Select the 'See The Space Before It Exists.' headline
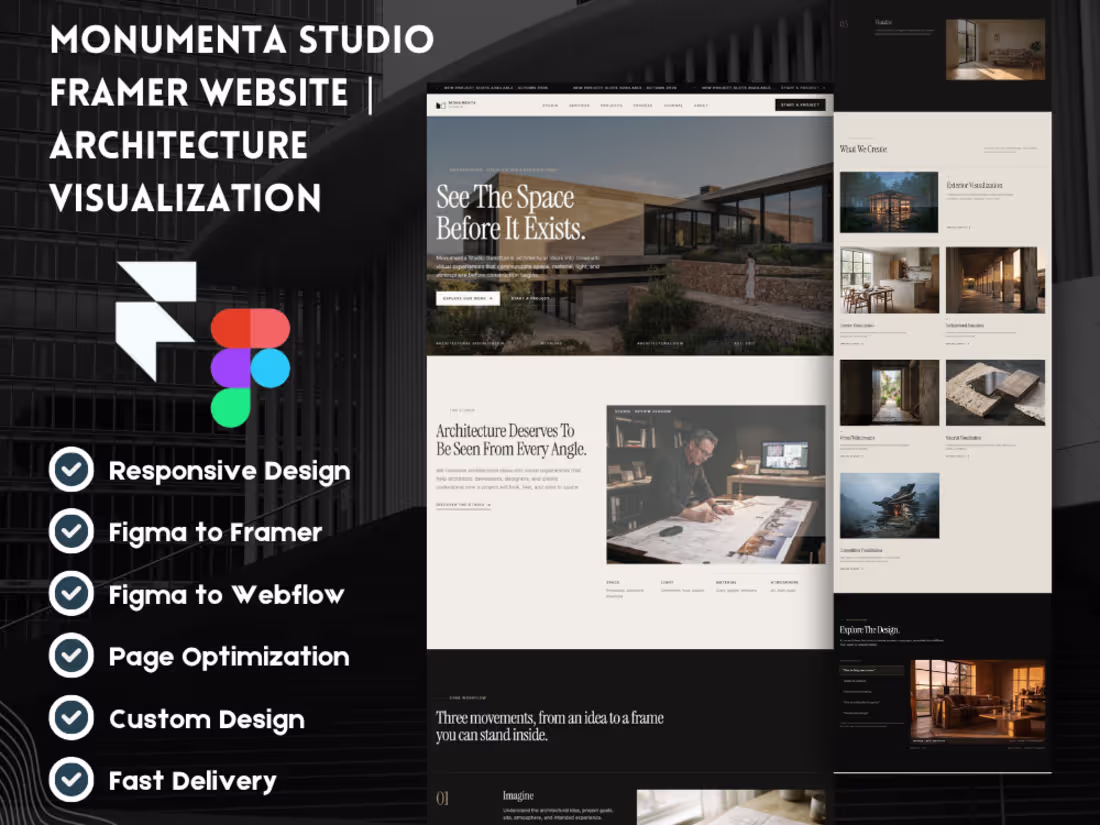Viewport: 1100px width, 825px height. 511,213
